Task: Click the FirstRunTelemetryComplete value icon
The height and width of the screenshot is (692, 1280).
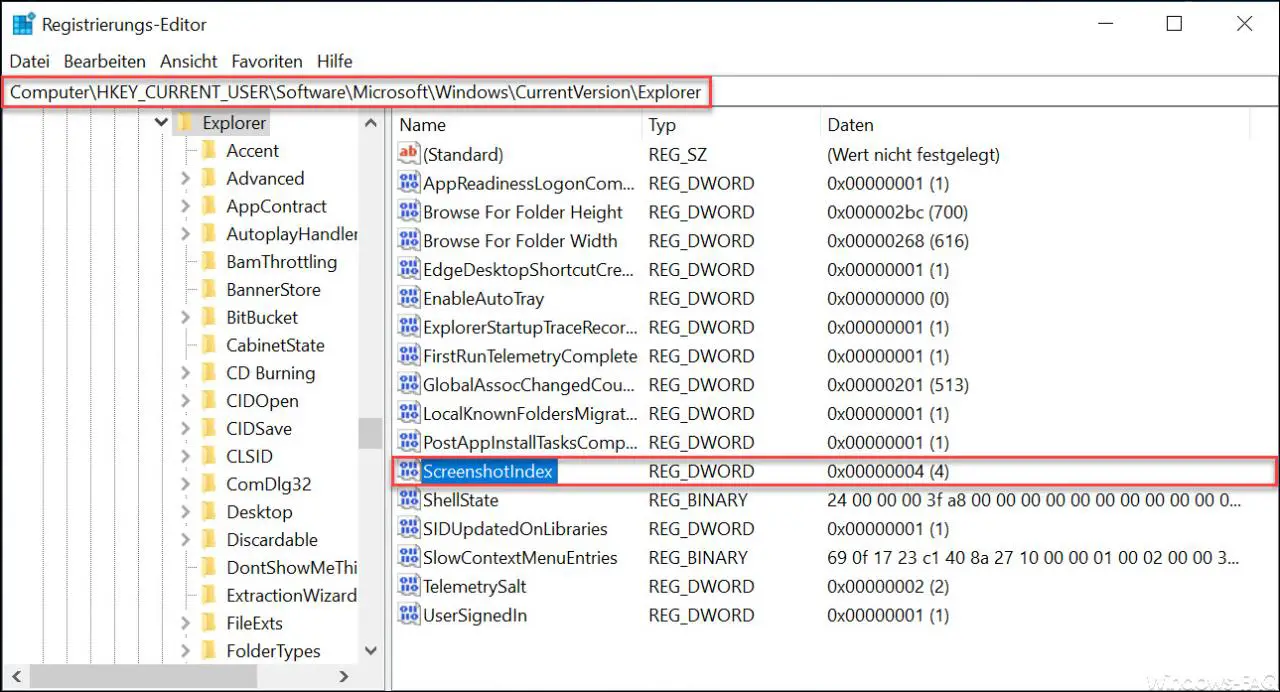Action: pyautogui.click(x=408, y=356)
